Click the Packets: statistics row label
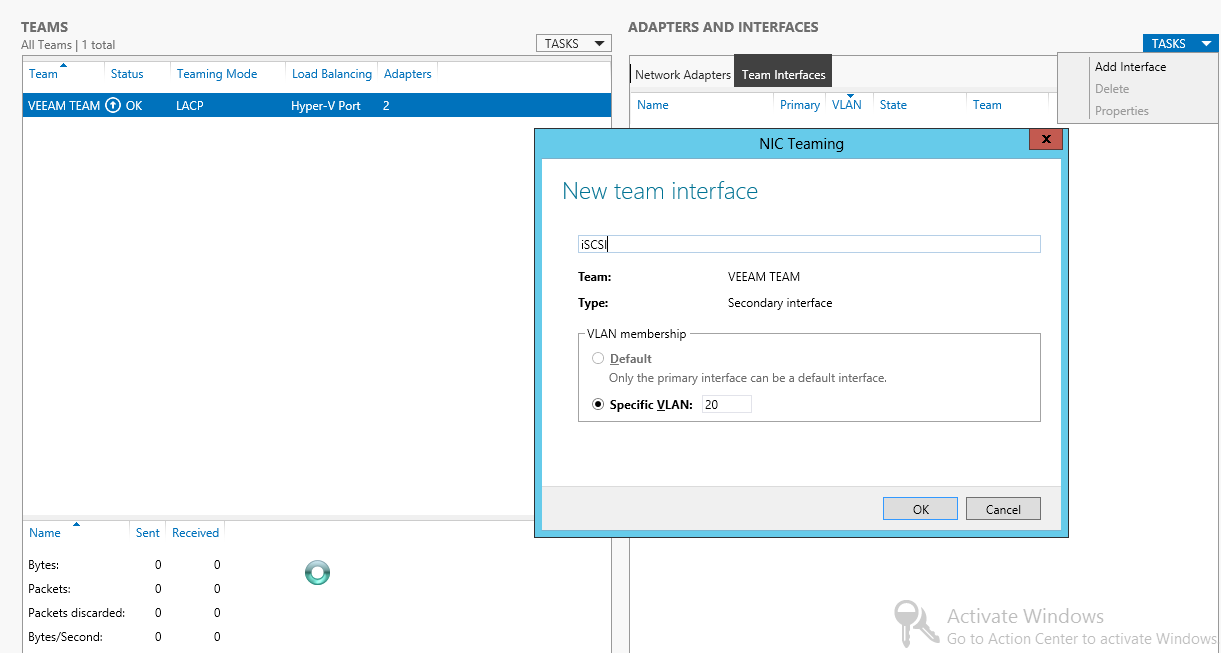Image resolution: width=1221 pixels, height=653 pixels. pyautogui.click(x=49, y=589)
